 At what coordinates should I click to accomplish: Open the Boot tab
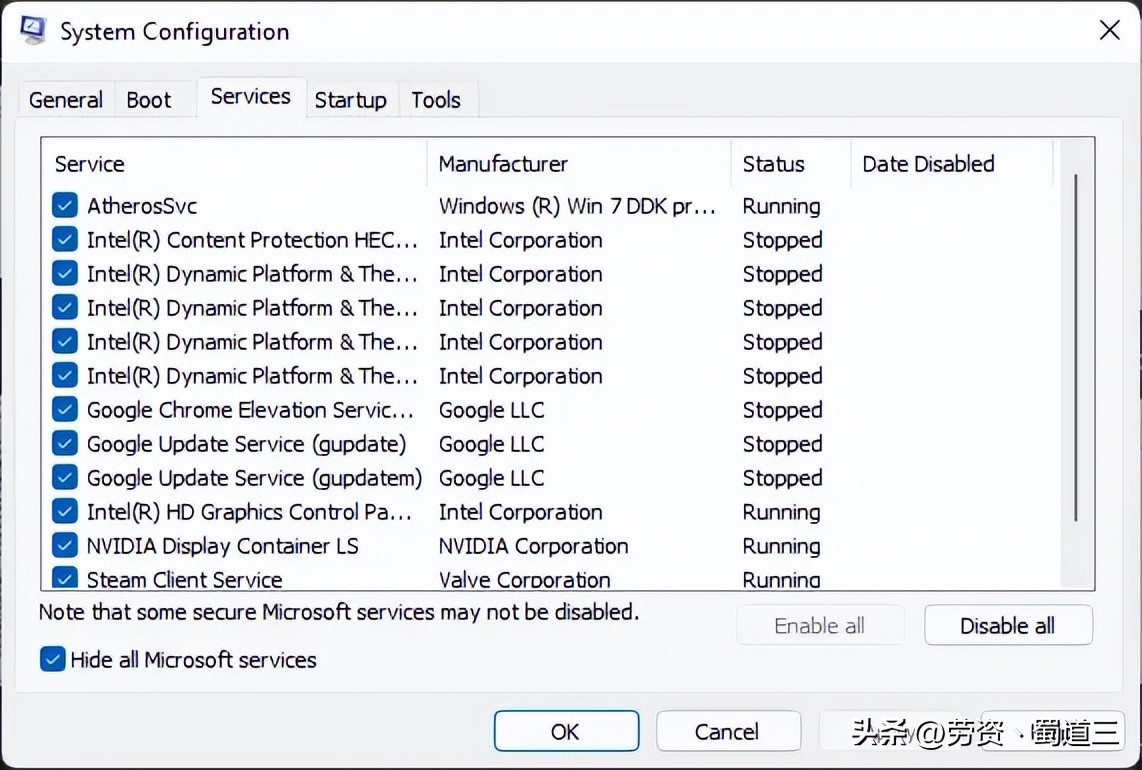click(149, 100)
